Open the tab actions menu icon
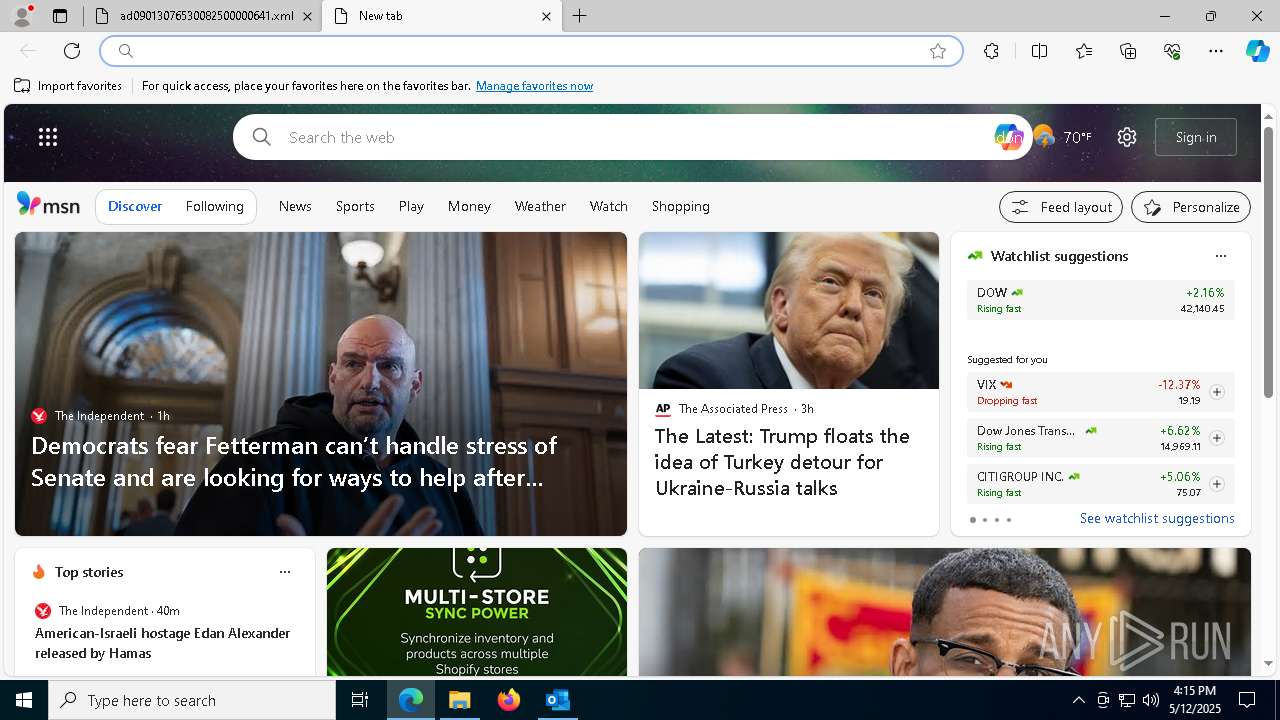Image resolution: width=1280 pixels, height=720 pixels. (60, 16)
